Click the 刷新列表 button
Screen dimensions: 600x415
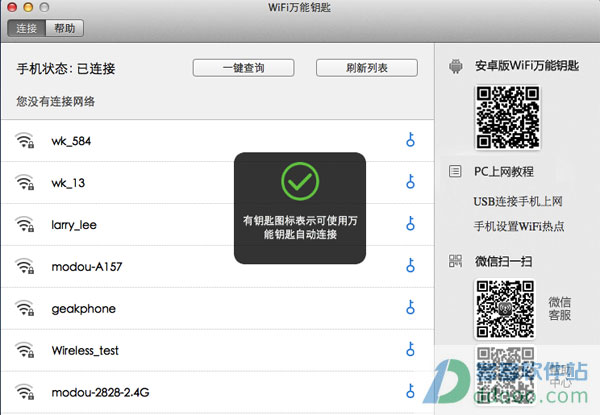click(x=367, y=68)
